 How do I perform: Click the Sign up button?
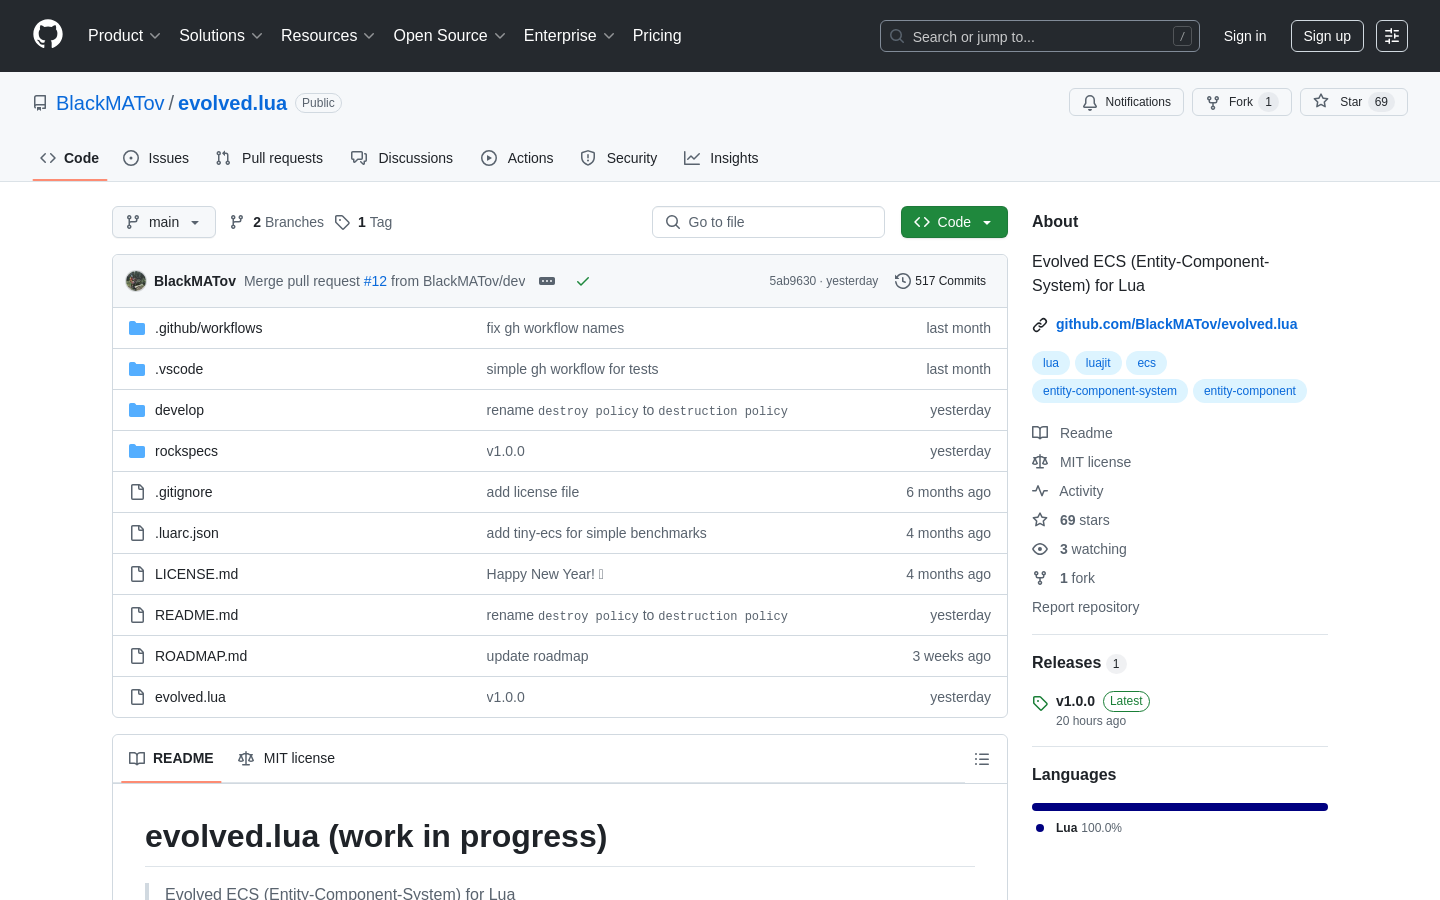1327,36
